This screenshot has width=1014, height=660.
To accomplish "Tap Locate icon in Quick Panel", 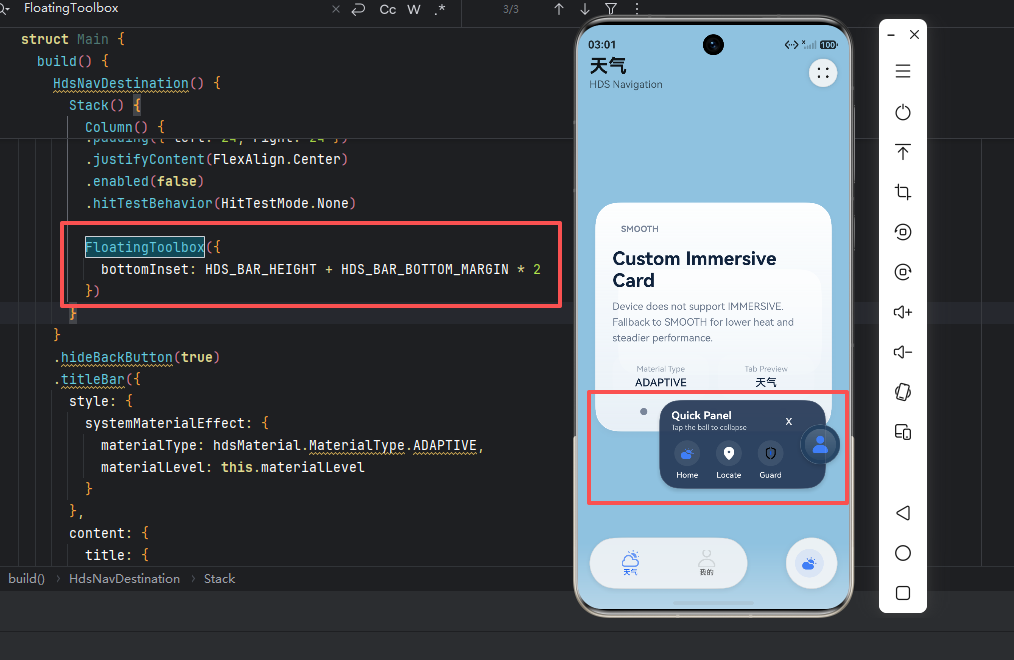I will [x=729, y=454].
